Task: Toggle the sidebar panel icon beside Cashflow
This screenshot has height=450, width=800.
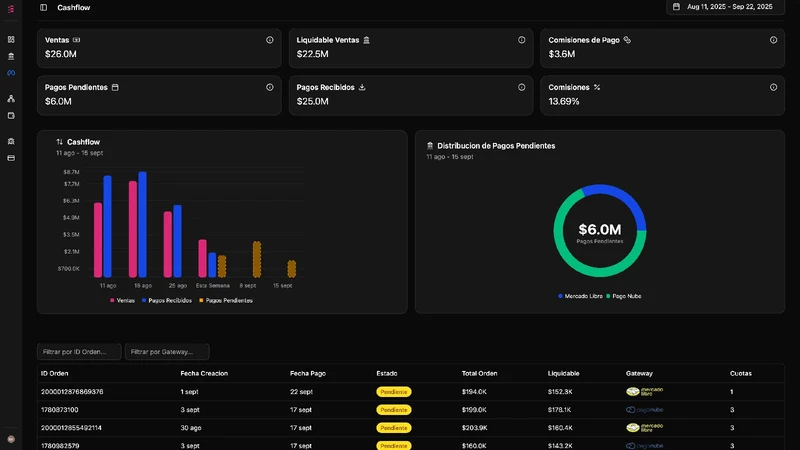Action: tap(43, 7)
